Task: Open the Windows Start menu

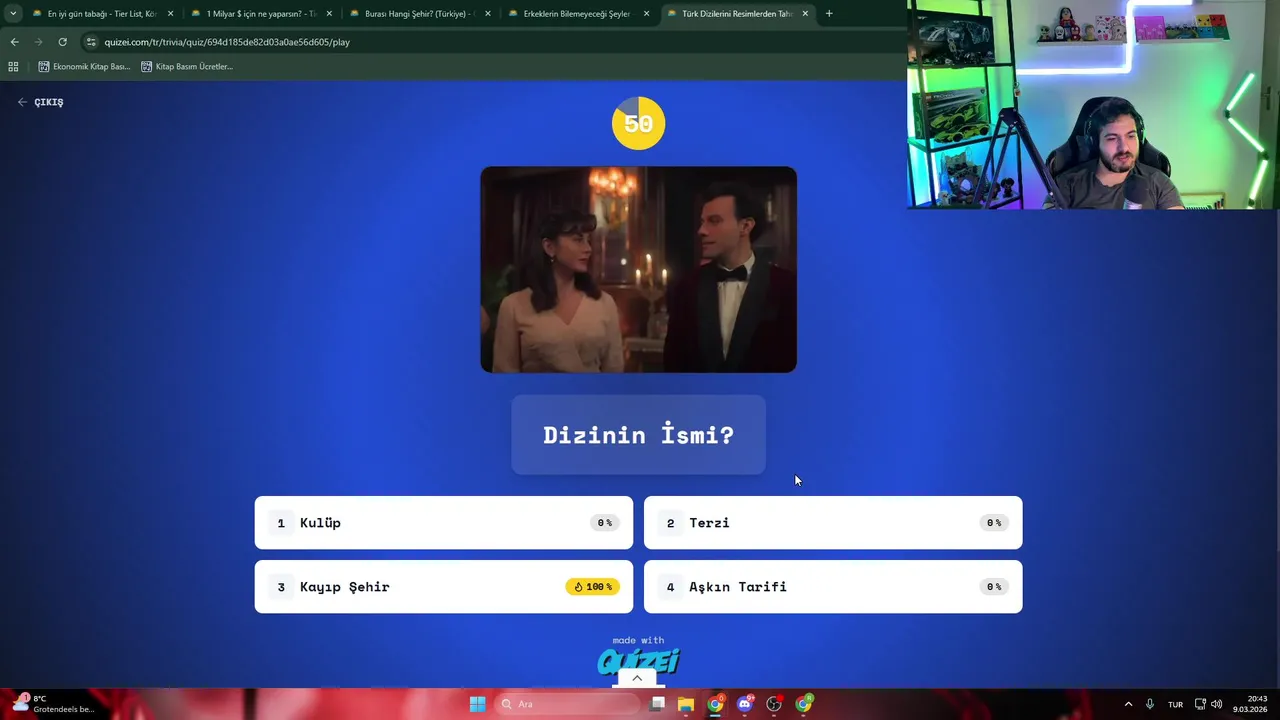Action: (x=477, y=704)
